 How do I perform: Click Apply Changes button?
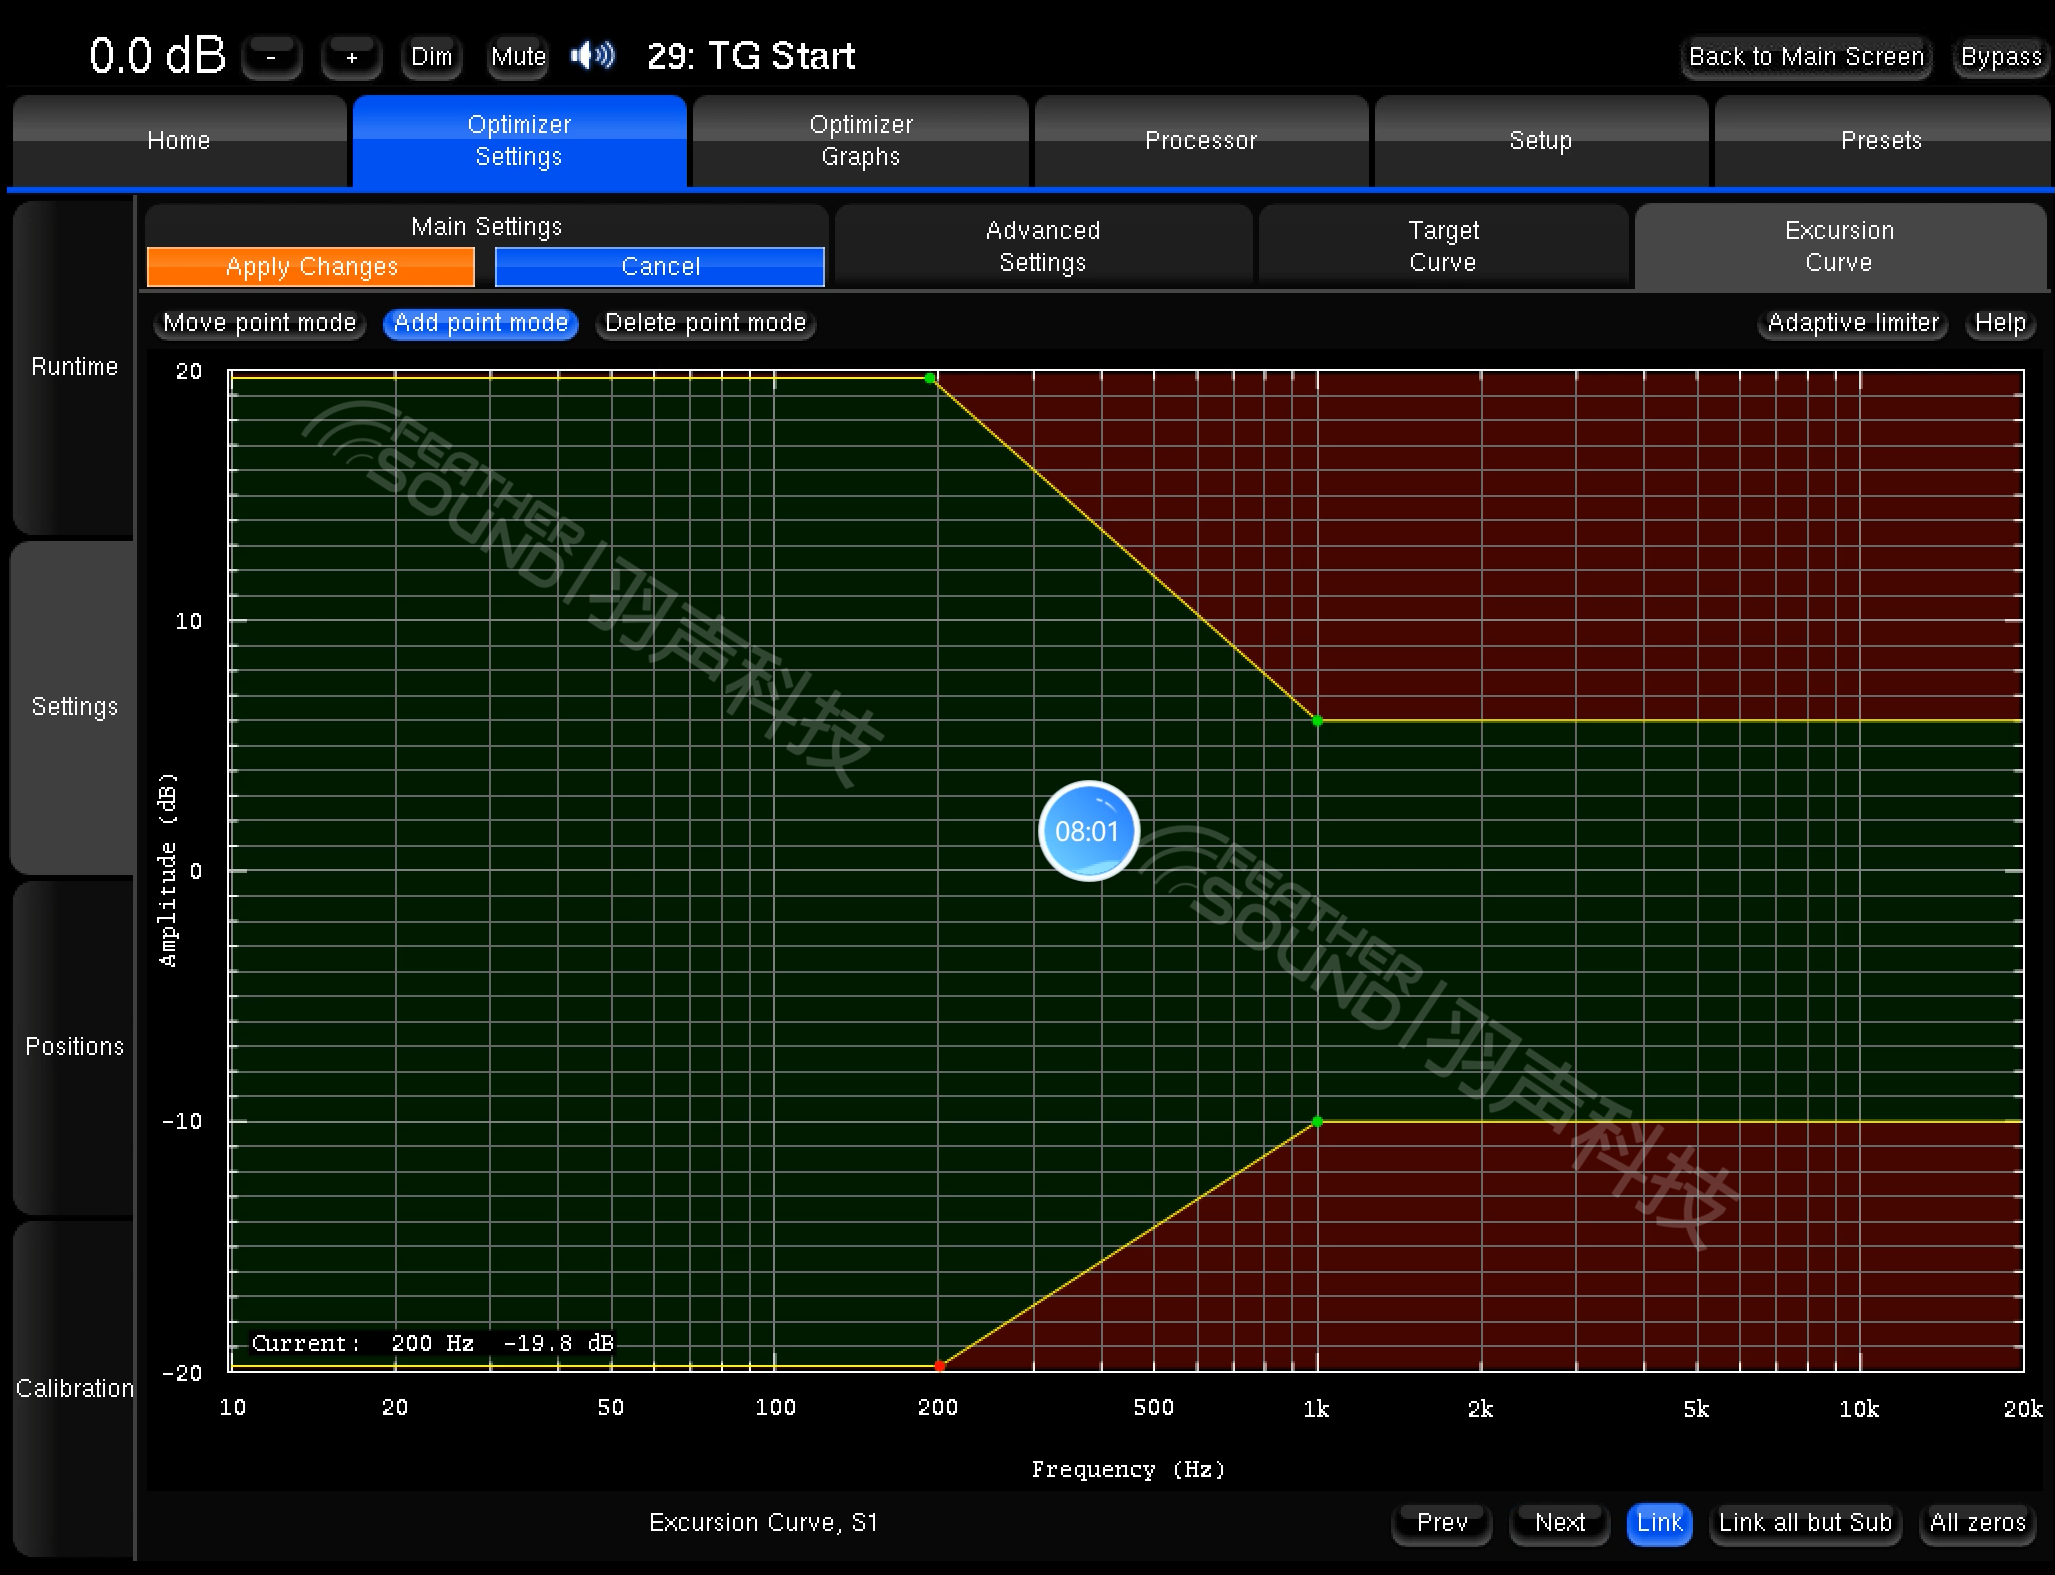[311, 267]
